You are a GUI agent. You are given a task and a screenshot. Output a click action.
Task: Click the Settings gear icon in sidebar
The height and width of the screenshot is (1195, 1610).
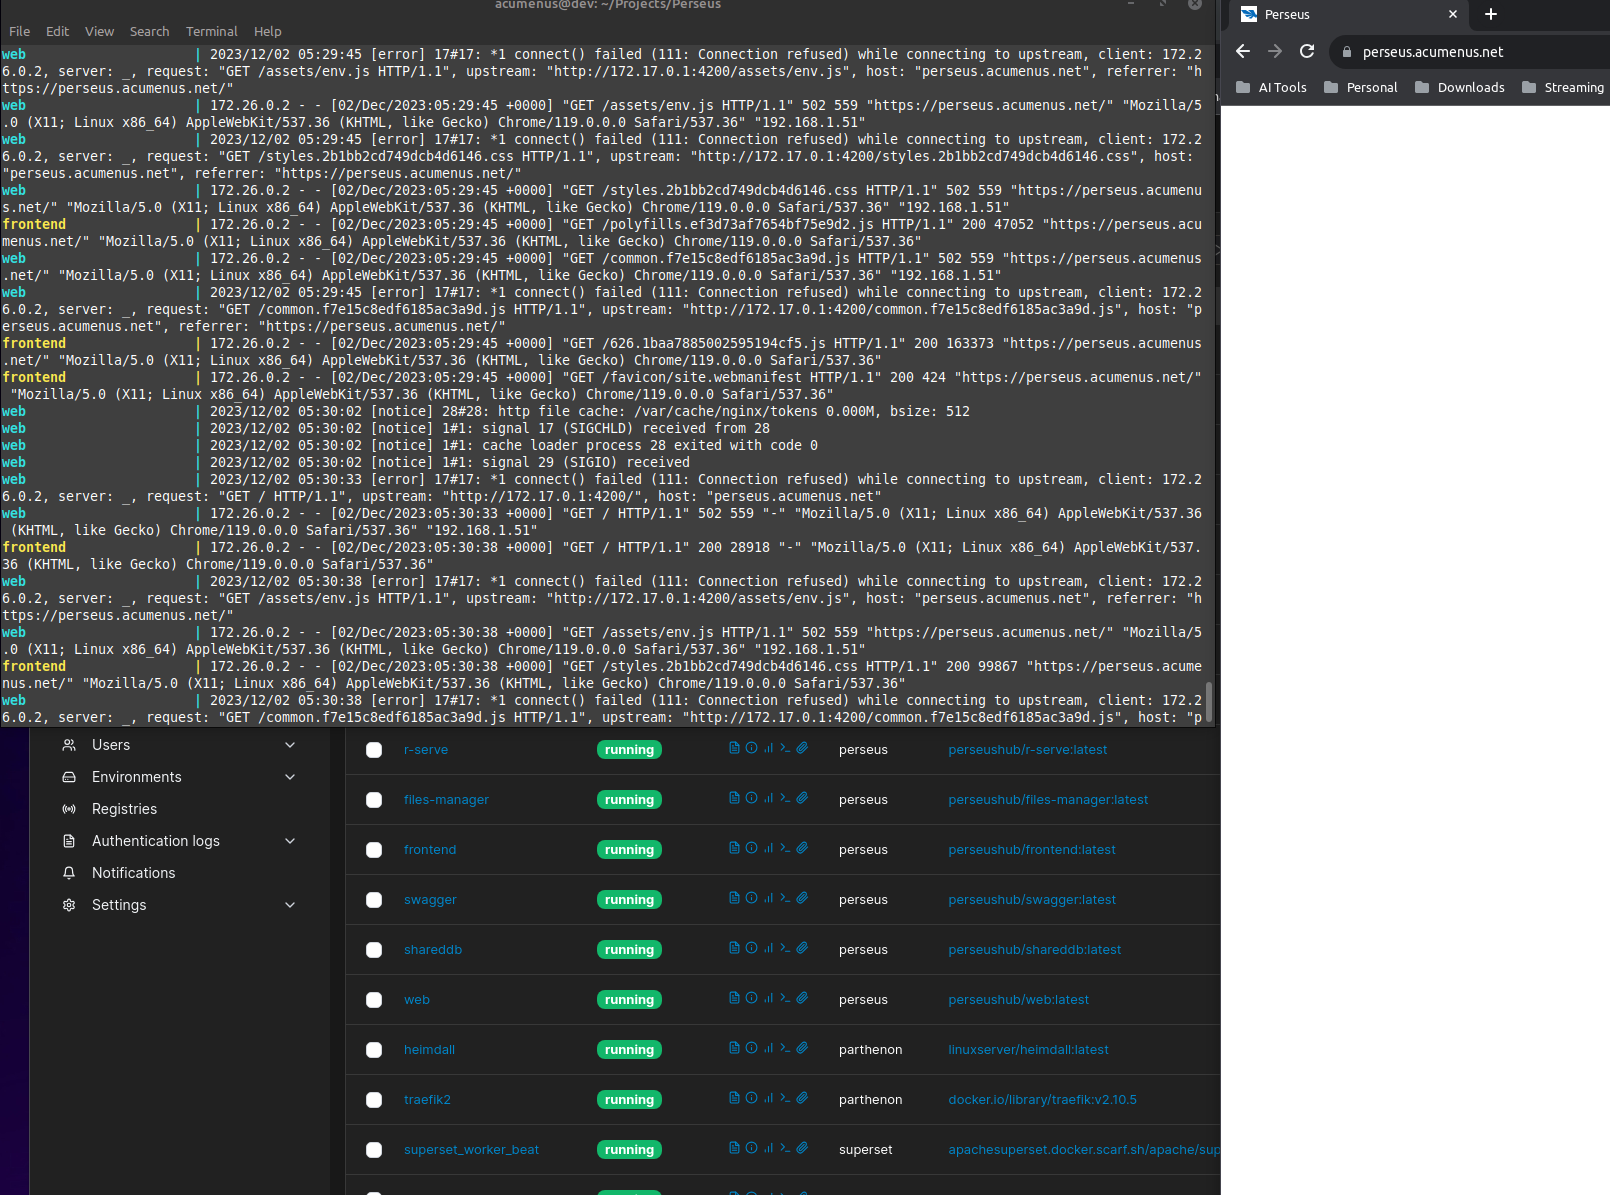click(x=69, y=905)
